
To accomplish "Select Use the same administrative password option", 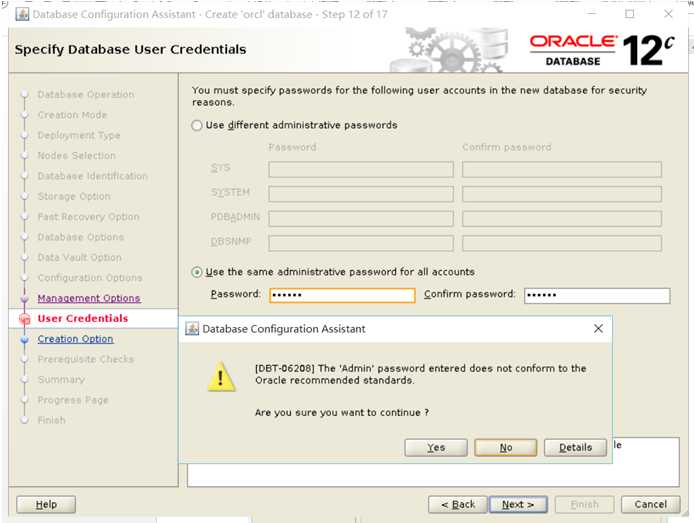I will [x=197, y=272].
